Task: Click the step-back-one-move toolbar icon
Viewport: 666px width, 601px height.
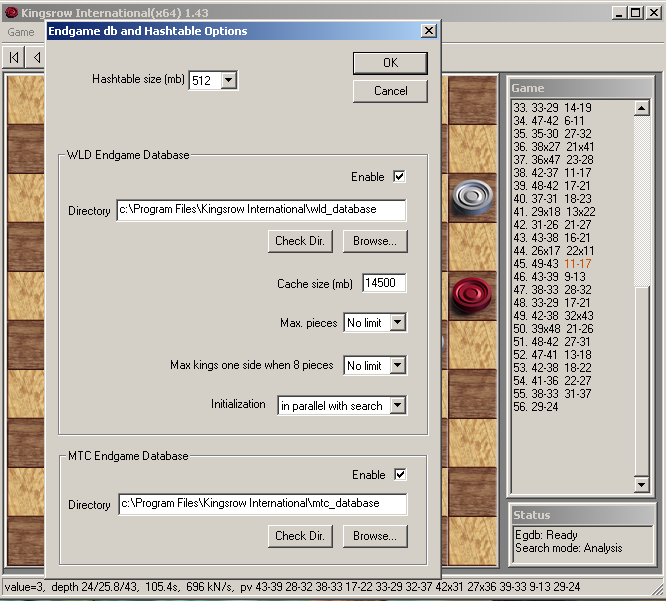Action: [37, 57]
